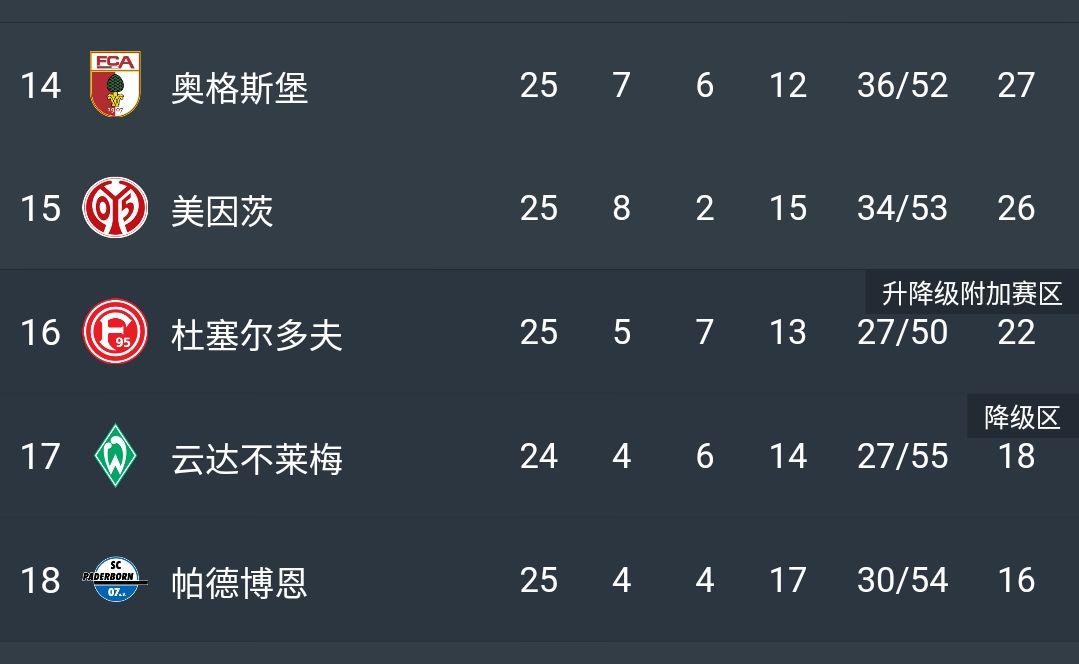
Task: Click the Mainz 05 club logo
Action: 117,208
